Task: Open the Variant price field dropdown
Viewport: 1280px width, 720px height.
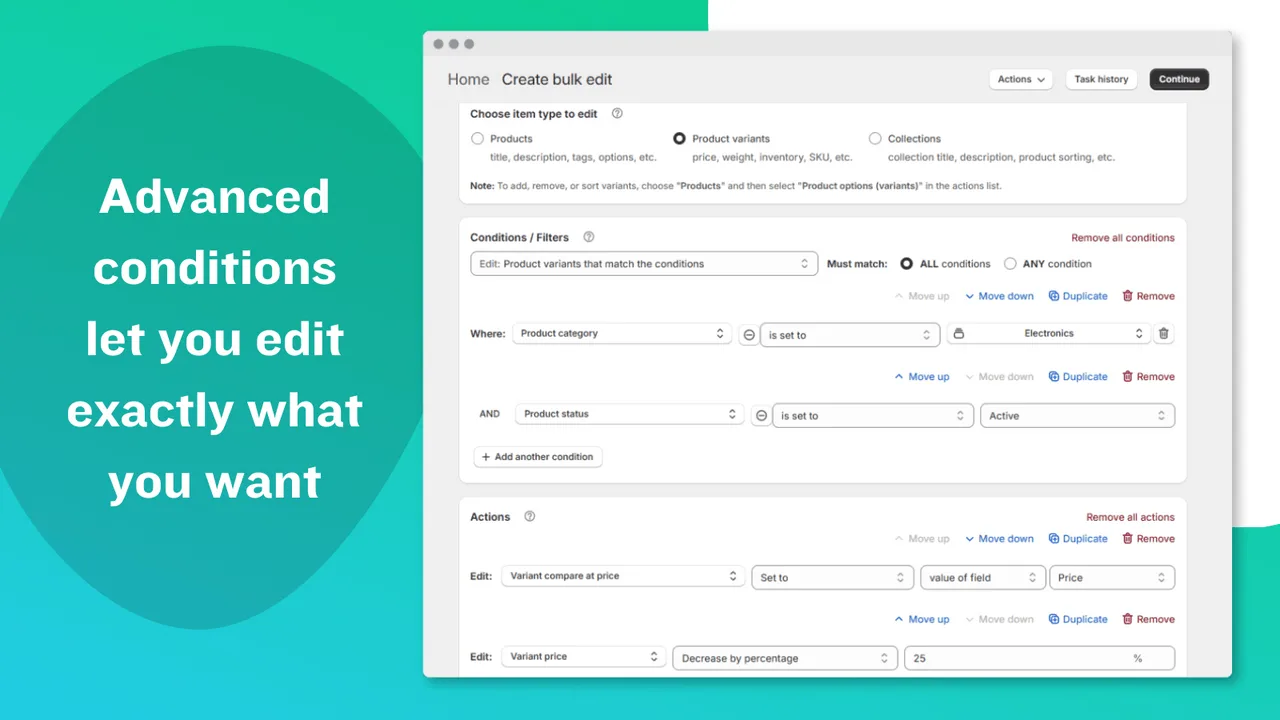Action: (x=584, y=657)
